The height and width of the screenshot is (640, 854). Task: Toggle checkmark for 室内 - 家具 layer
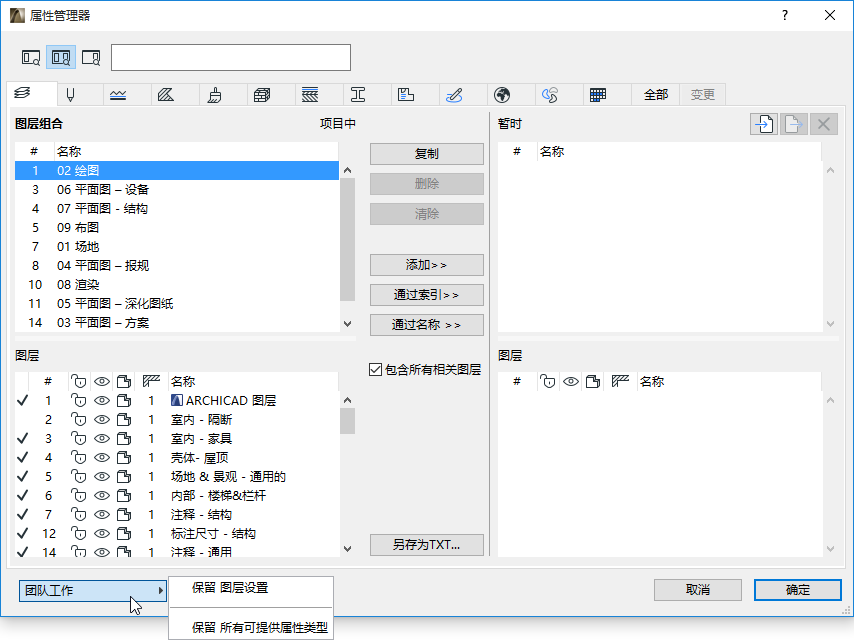pos(22,438)
